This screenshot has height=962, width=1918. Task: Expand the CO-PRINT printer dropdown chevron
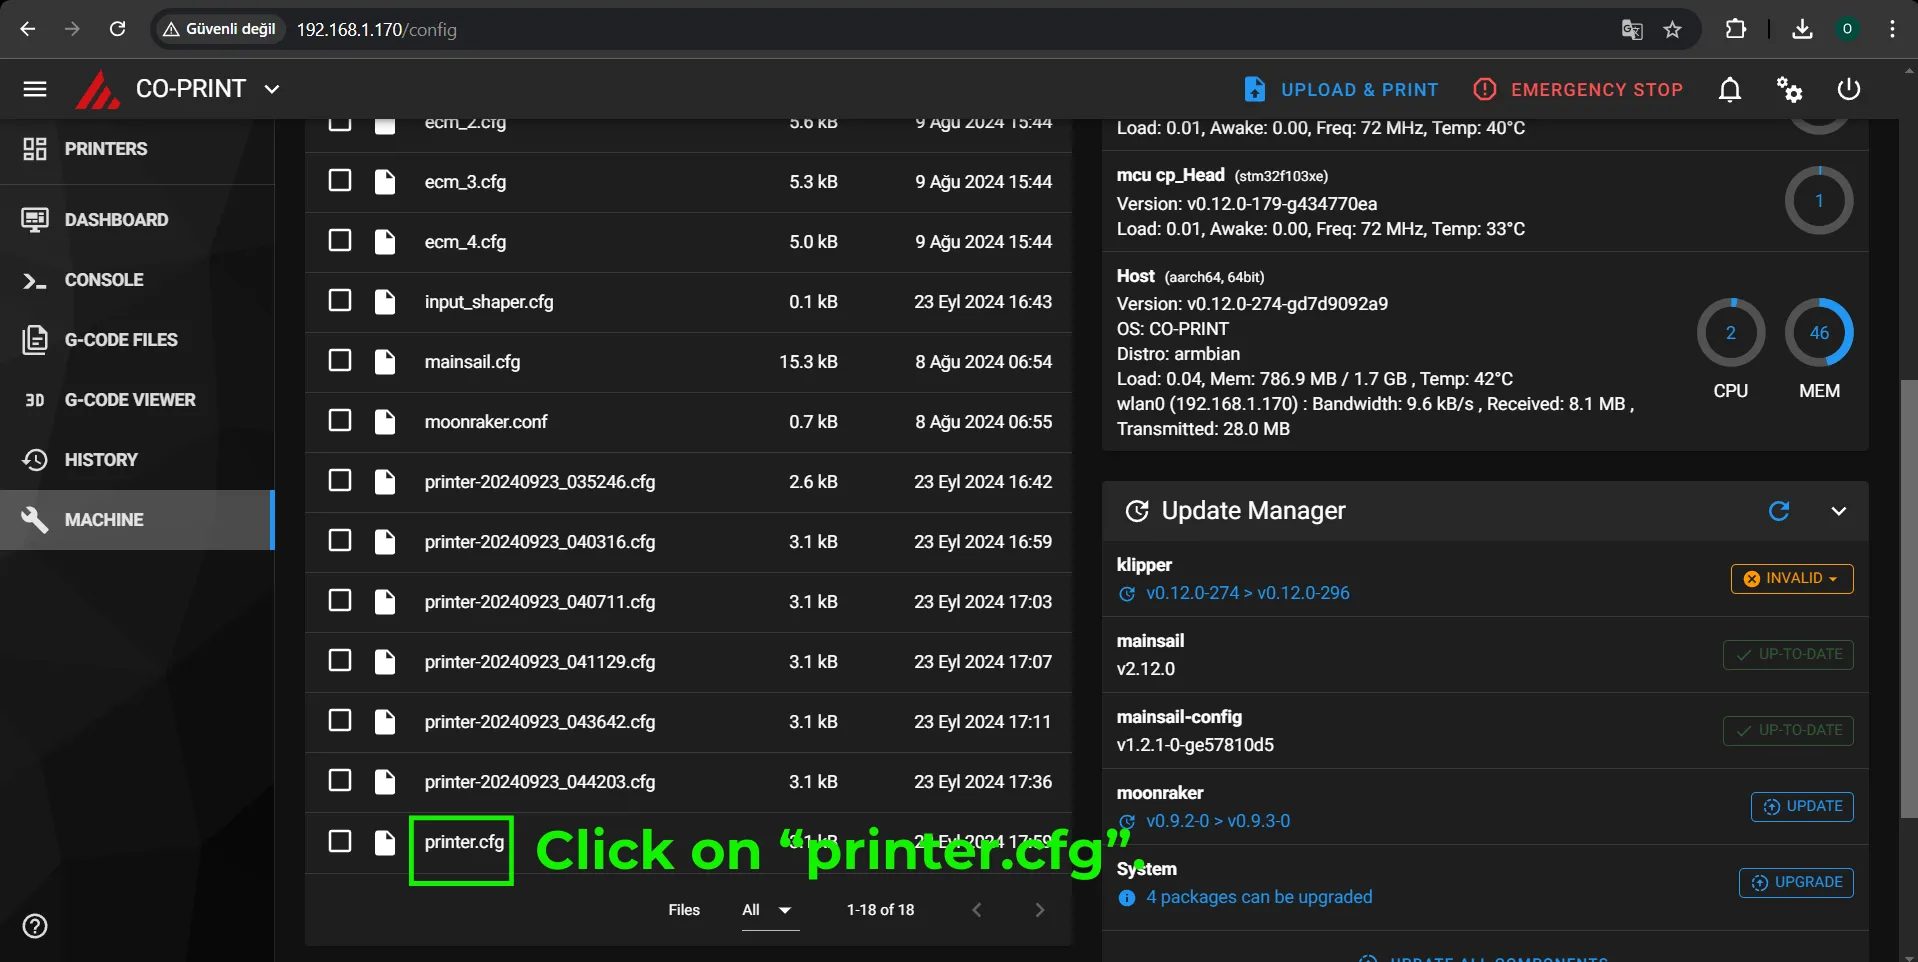click(271, 89)
